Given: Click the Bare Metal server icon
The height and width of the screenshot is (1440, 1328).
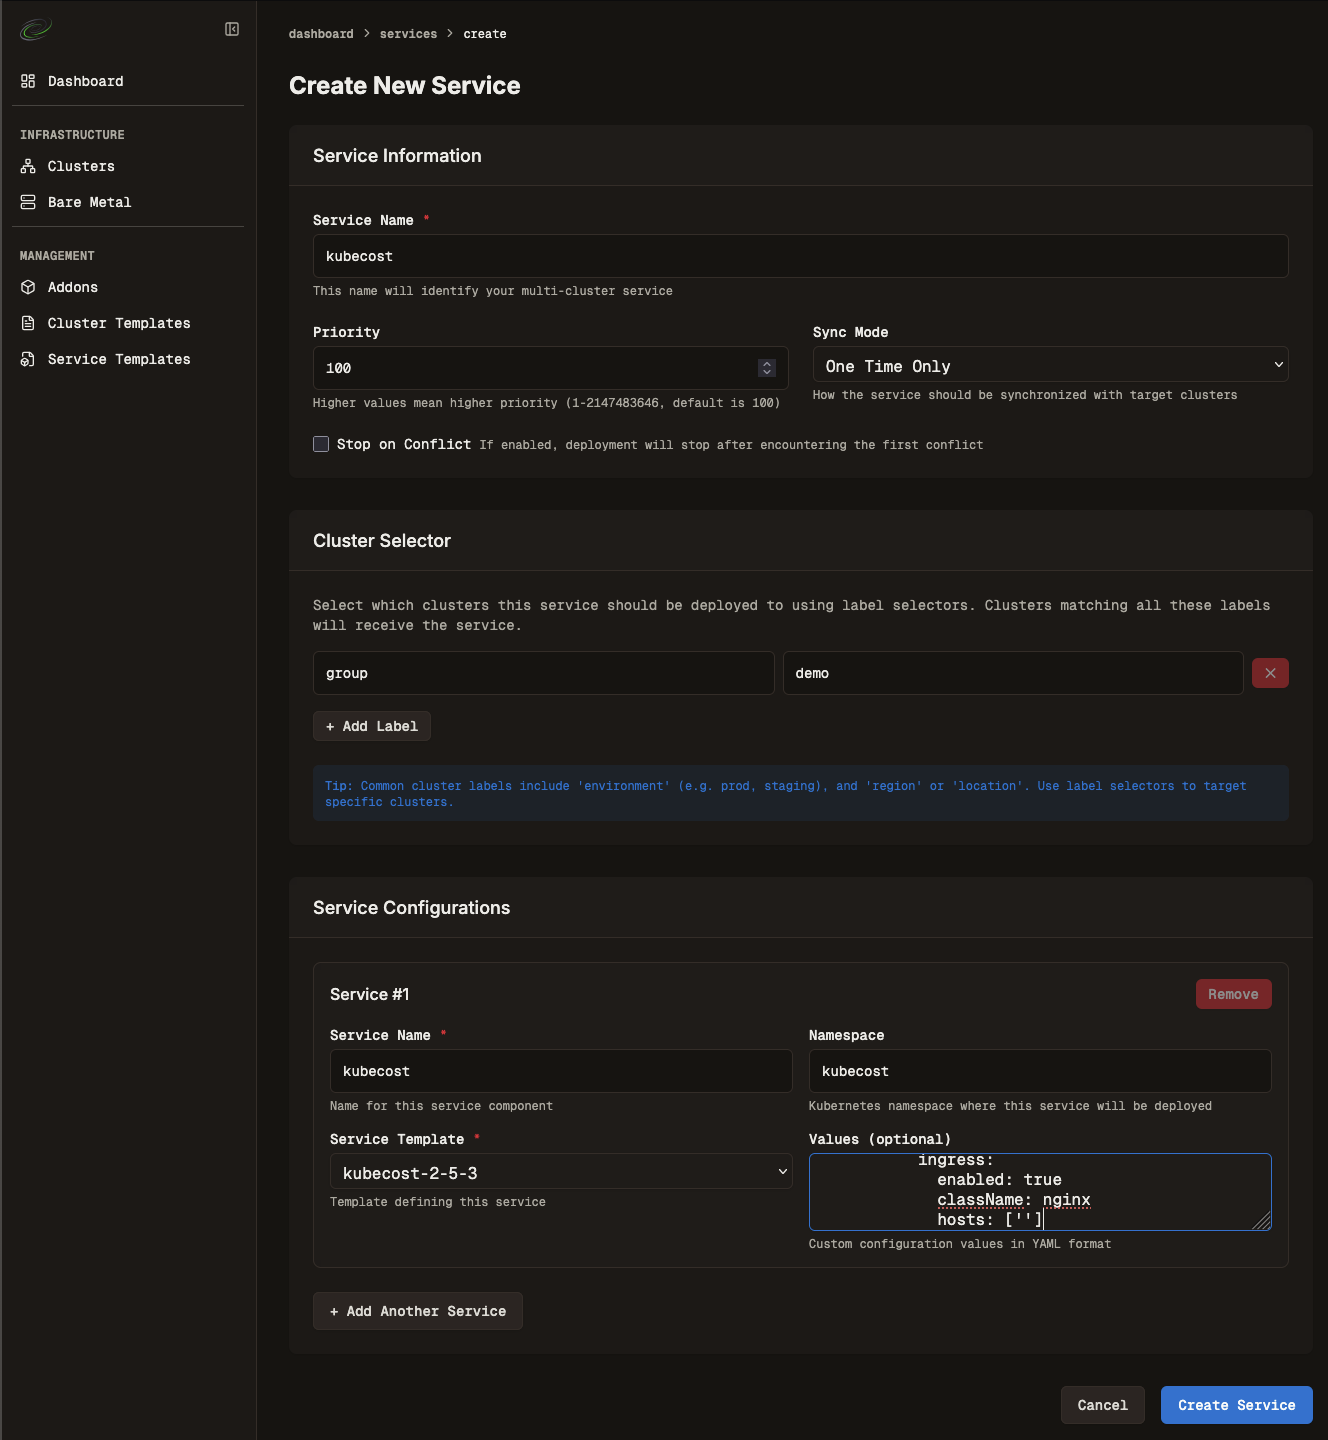Looking at the screenshot, I should click(28, 202).
